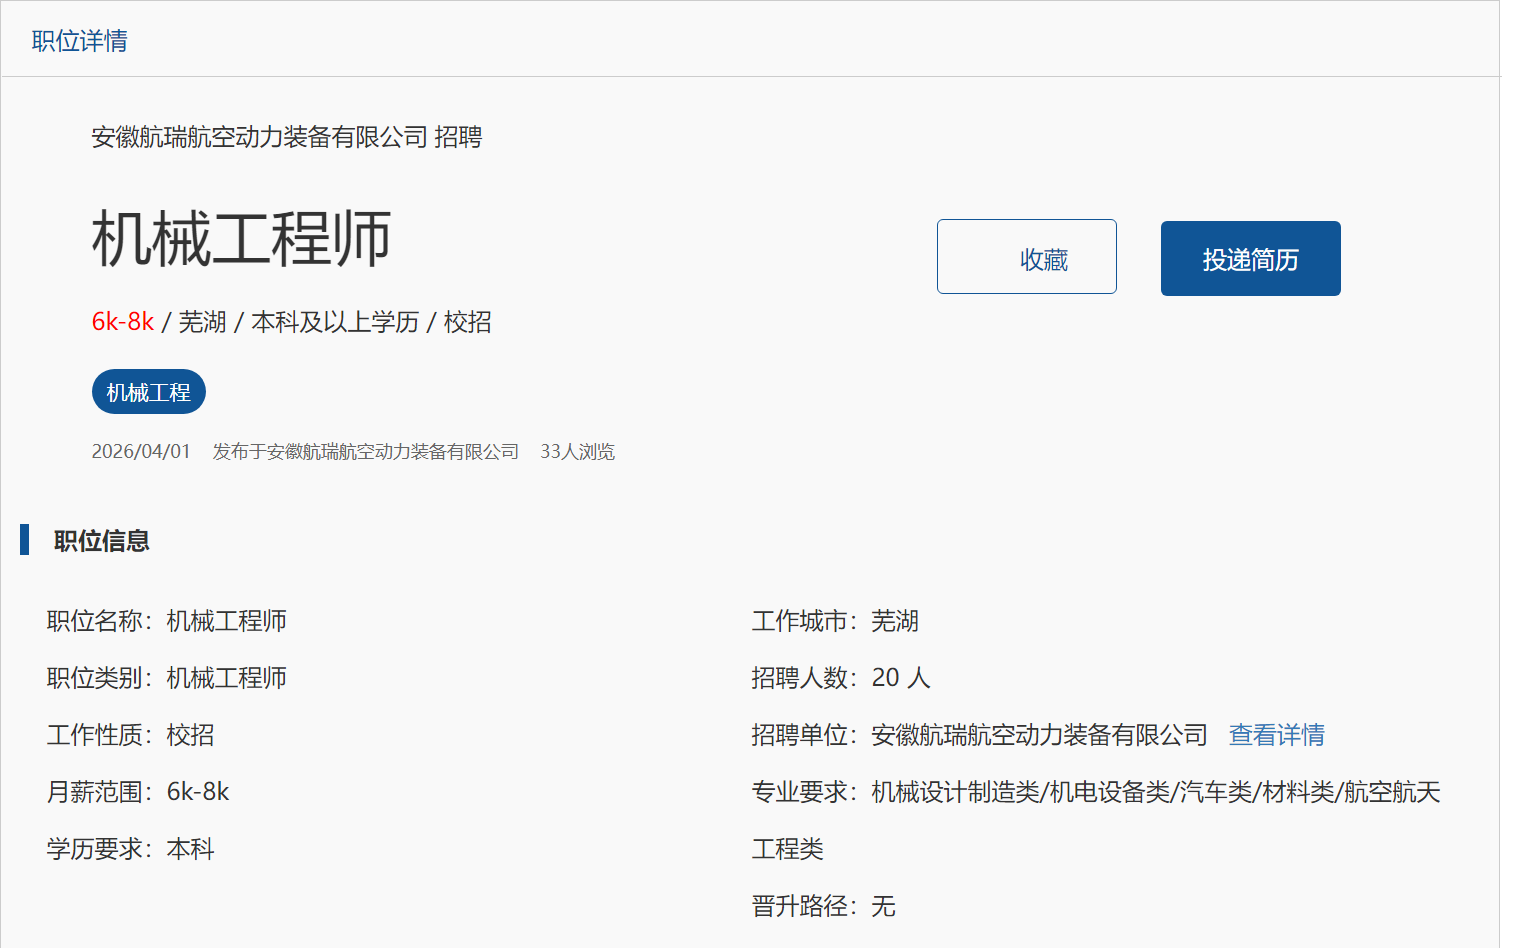Click the 职位类别 value 机械工程师

pyautogui.click(x=226, y=678)
